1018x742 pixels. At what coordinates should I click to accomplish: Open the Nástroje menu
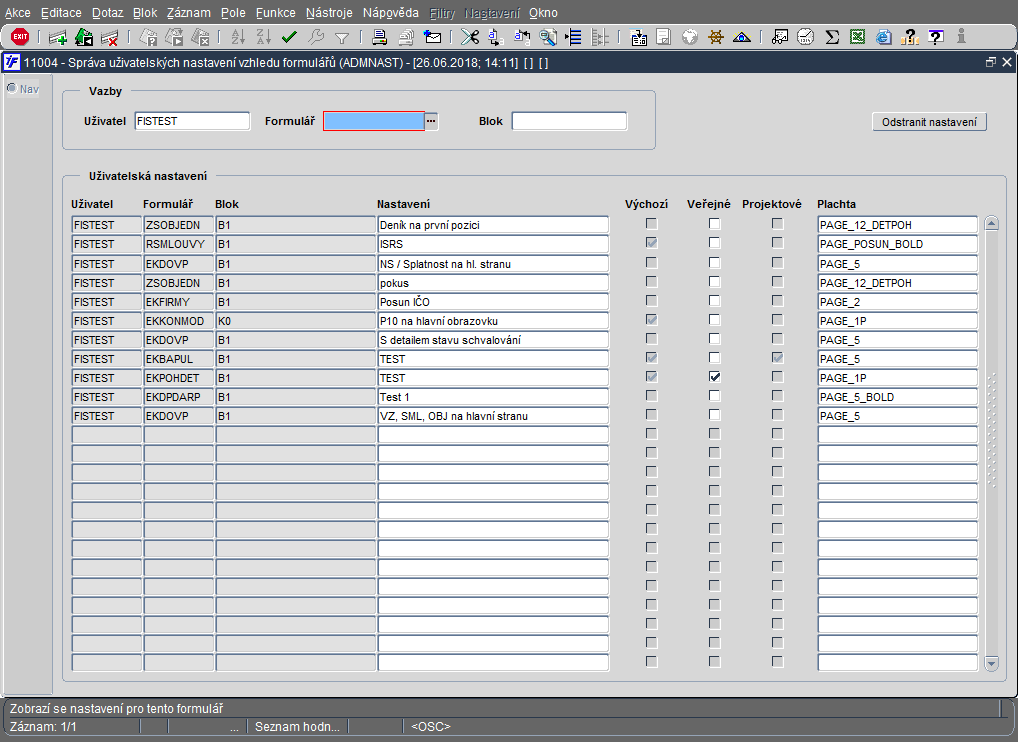329,13
